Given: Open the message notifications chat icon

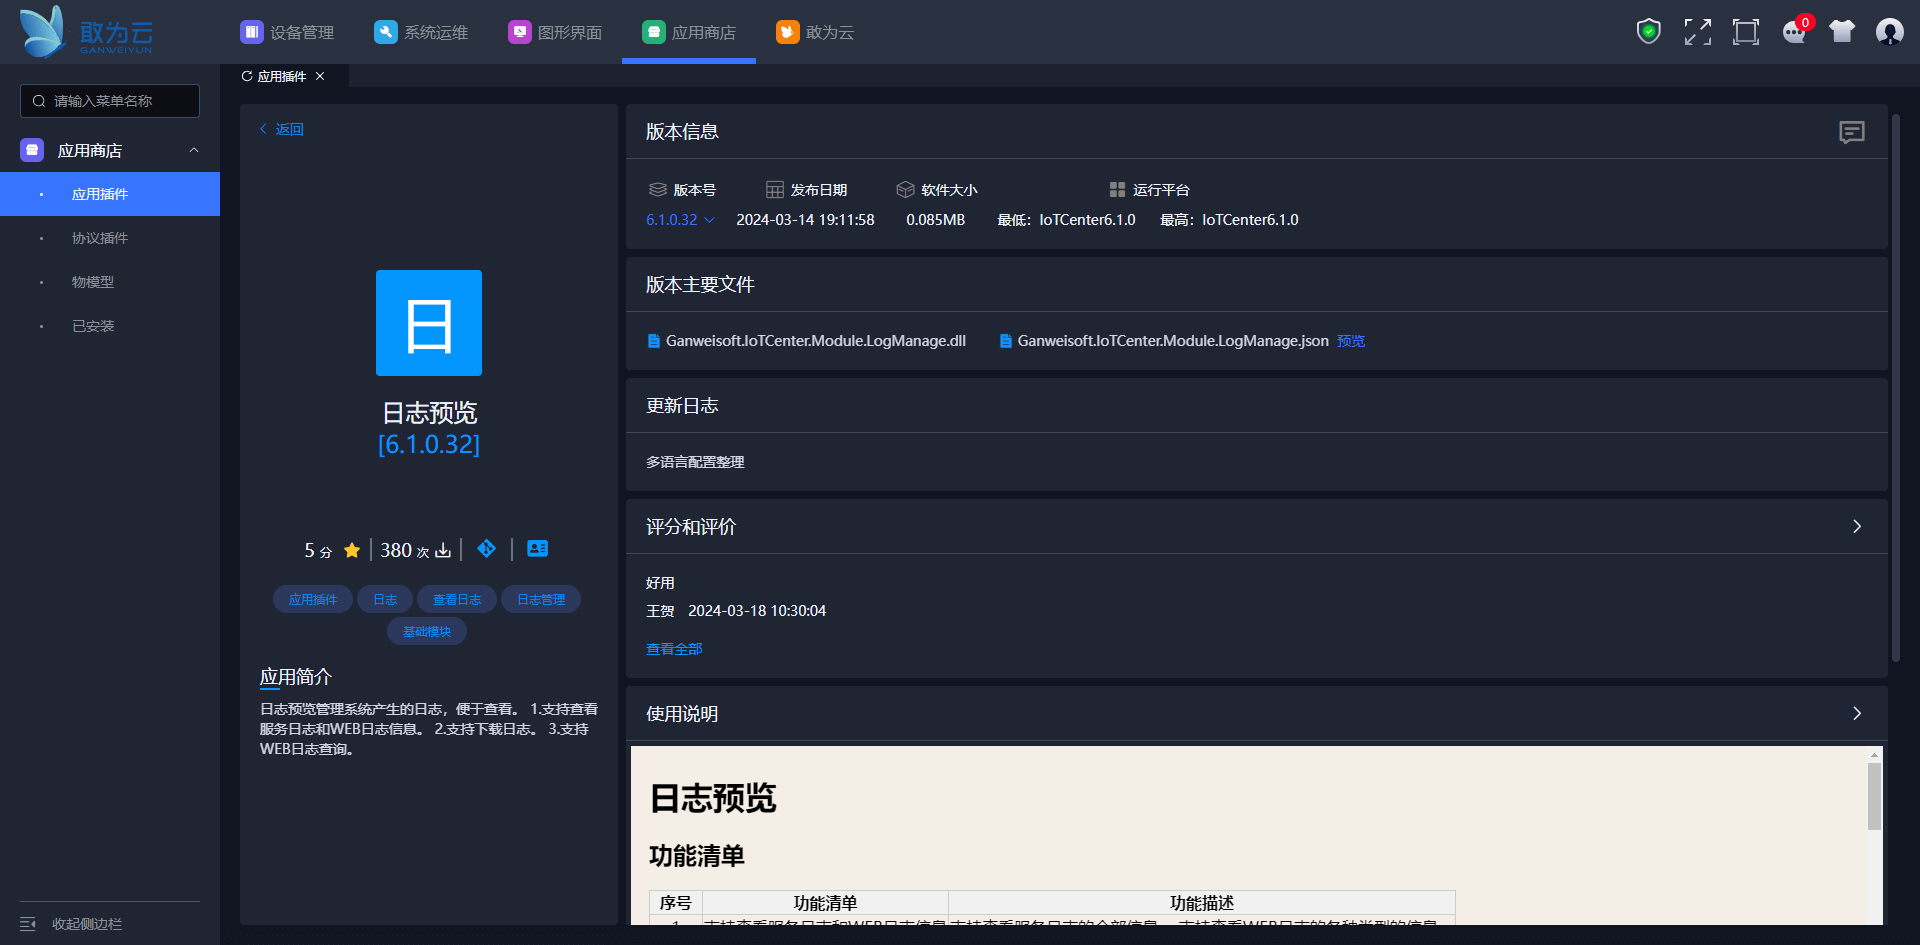Looking at the screenshot, I should point(1794,32).
